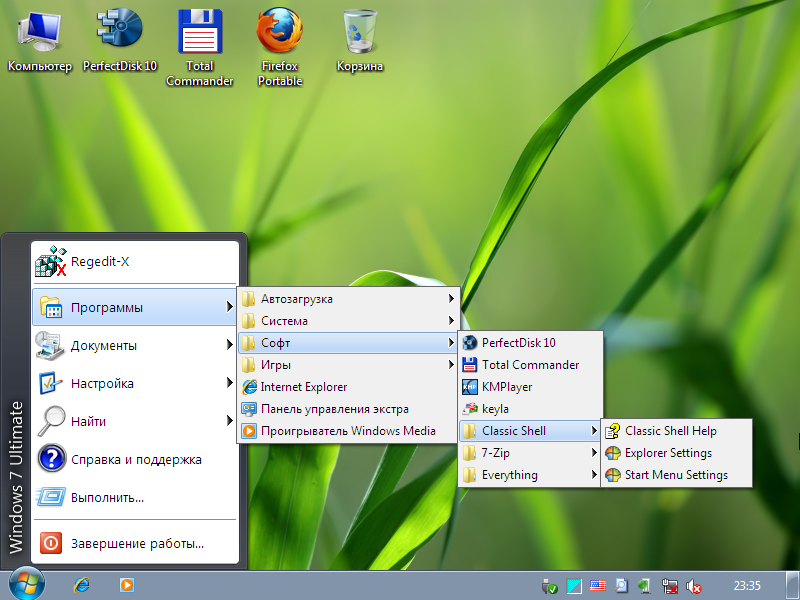The height and width of the screenshot is (600, 800).
Task: Click Завершение работы... to shut down
Action: 135,543
